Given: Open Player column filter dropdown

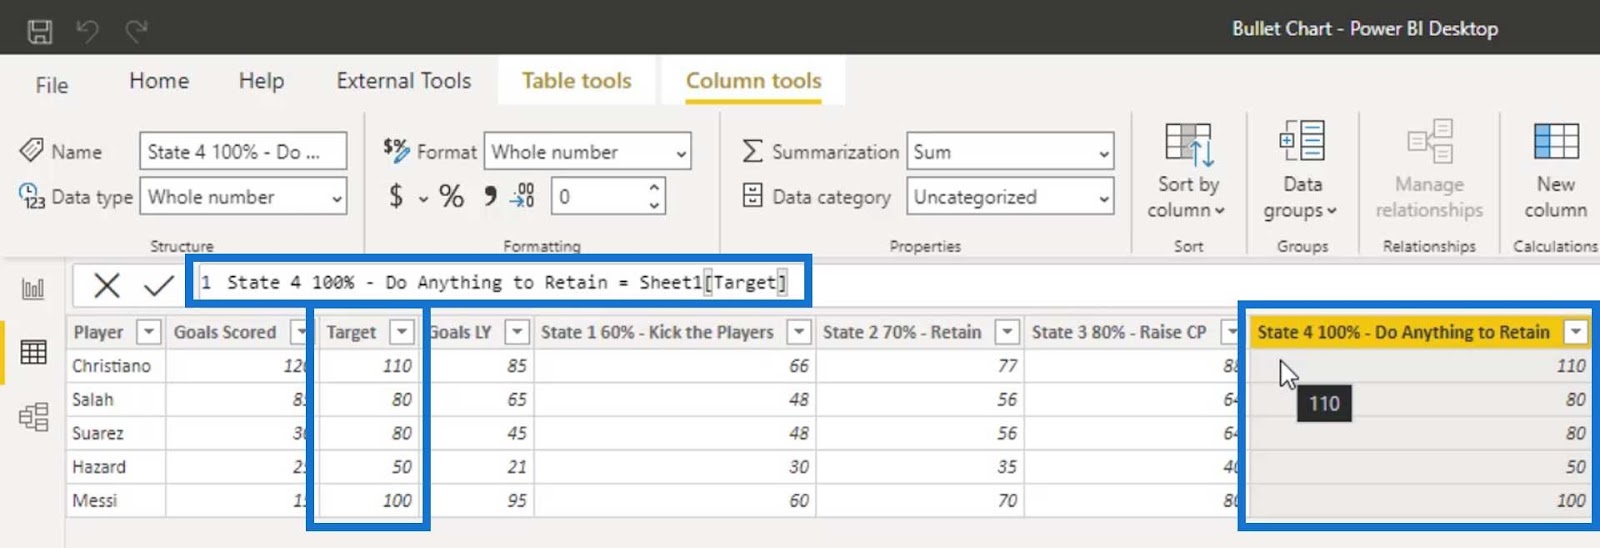Looking at the screenshot, I should pyautogui.click(x=148, y=332).
